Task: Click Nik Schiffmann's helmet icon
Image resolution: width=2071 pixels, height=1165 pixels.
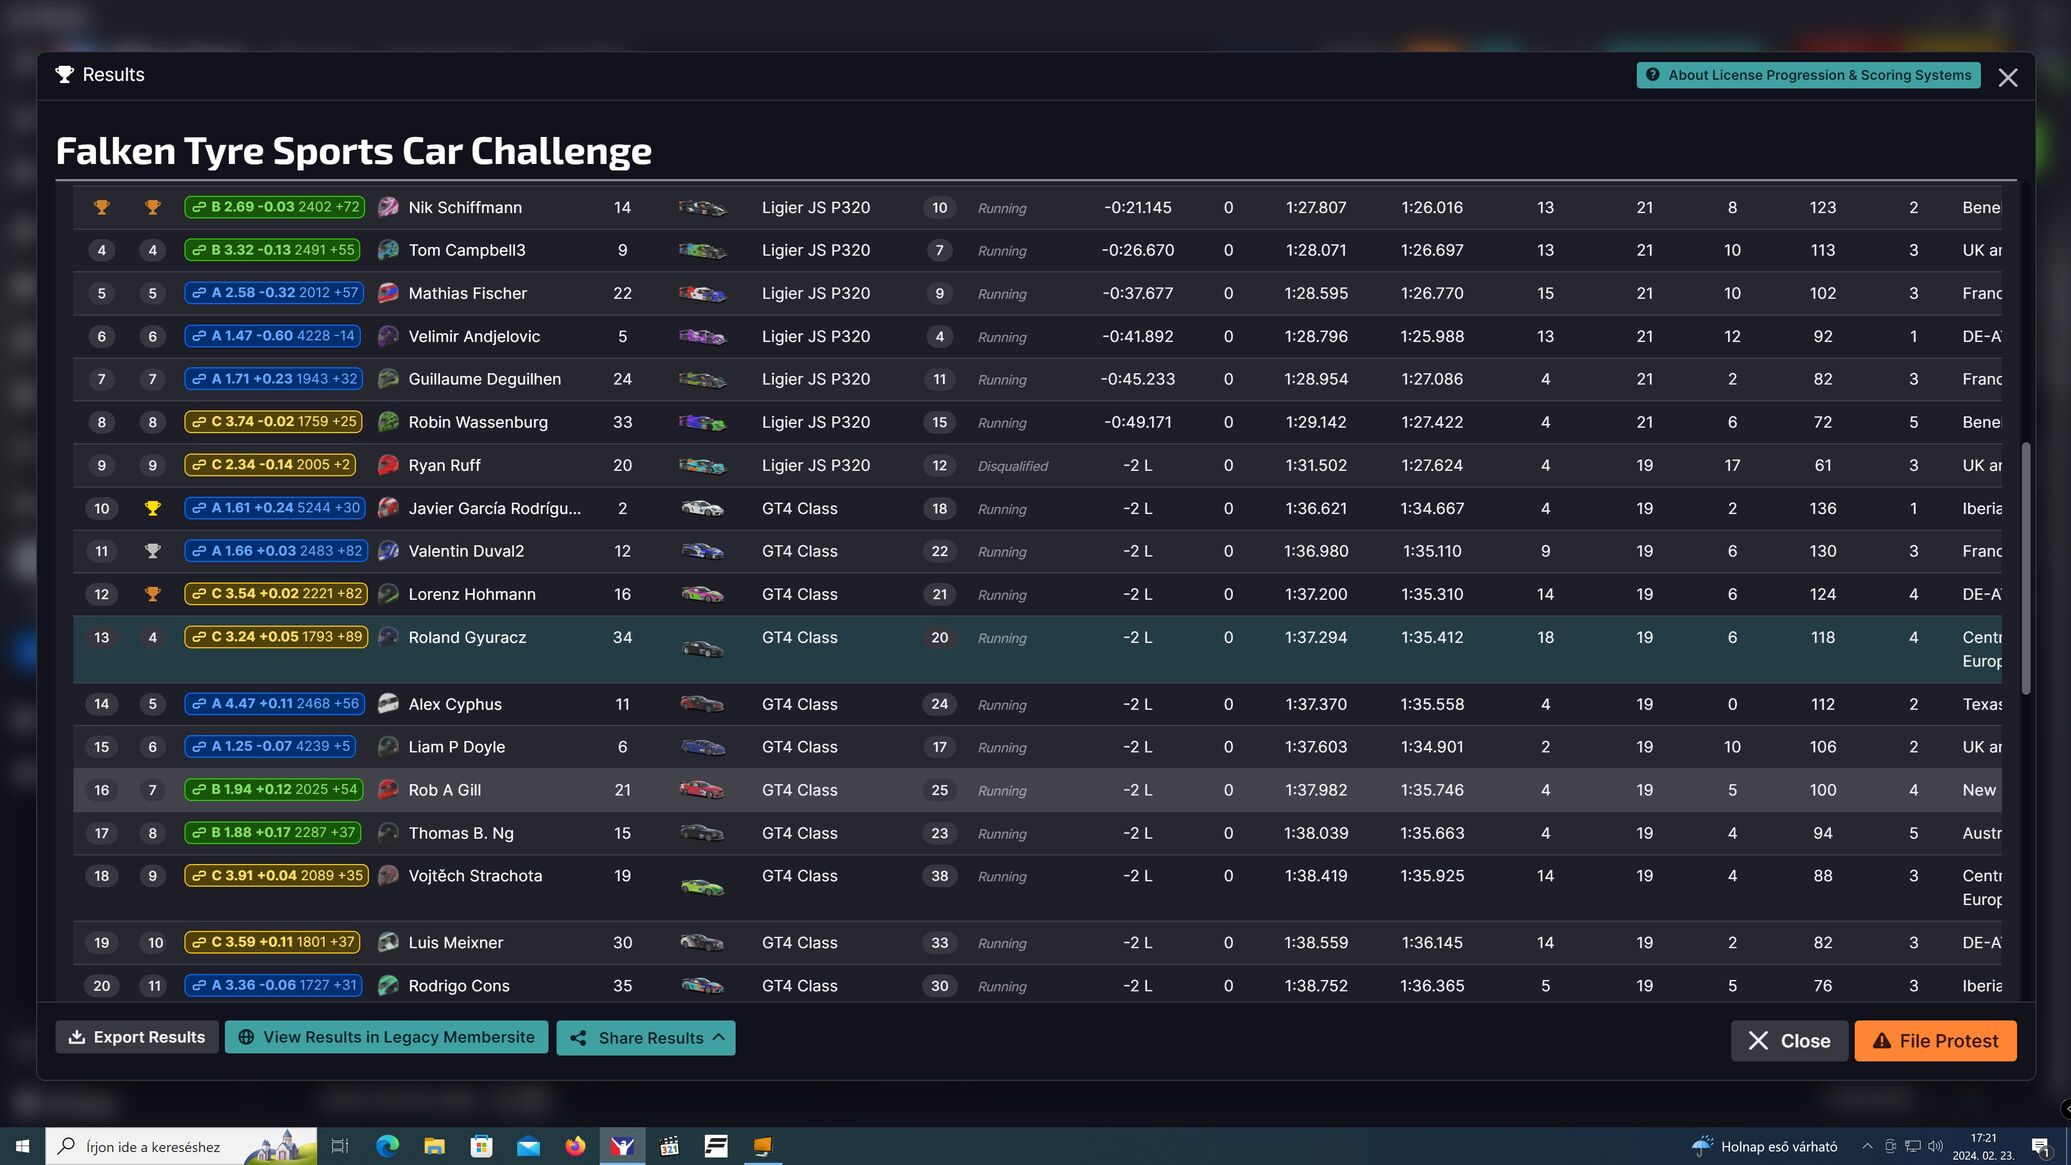Action: tap(388, 208)
